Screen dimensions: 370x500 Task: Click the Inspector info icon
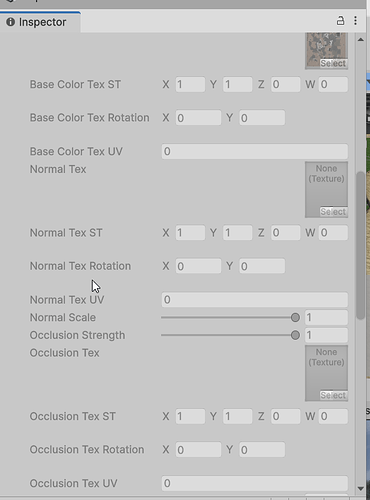(x=11, y=22)
